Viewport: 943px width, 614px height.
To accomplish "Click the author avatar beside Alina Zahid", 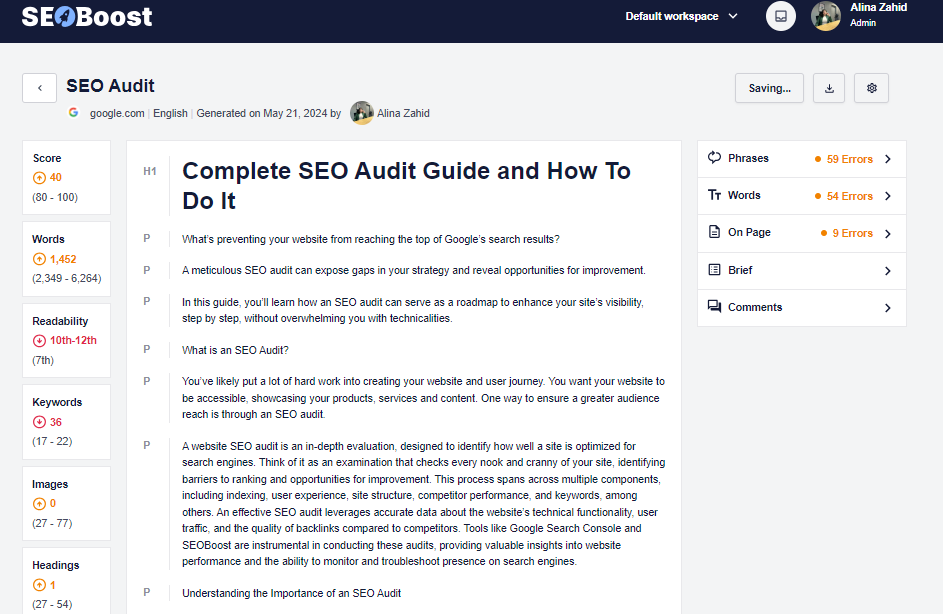I will pyautogui.click(x=362, y=113).
